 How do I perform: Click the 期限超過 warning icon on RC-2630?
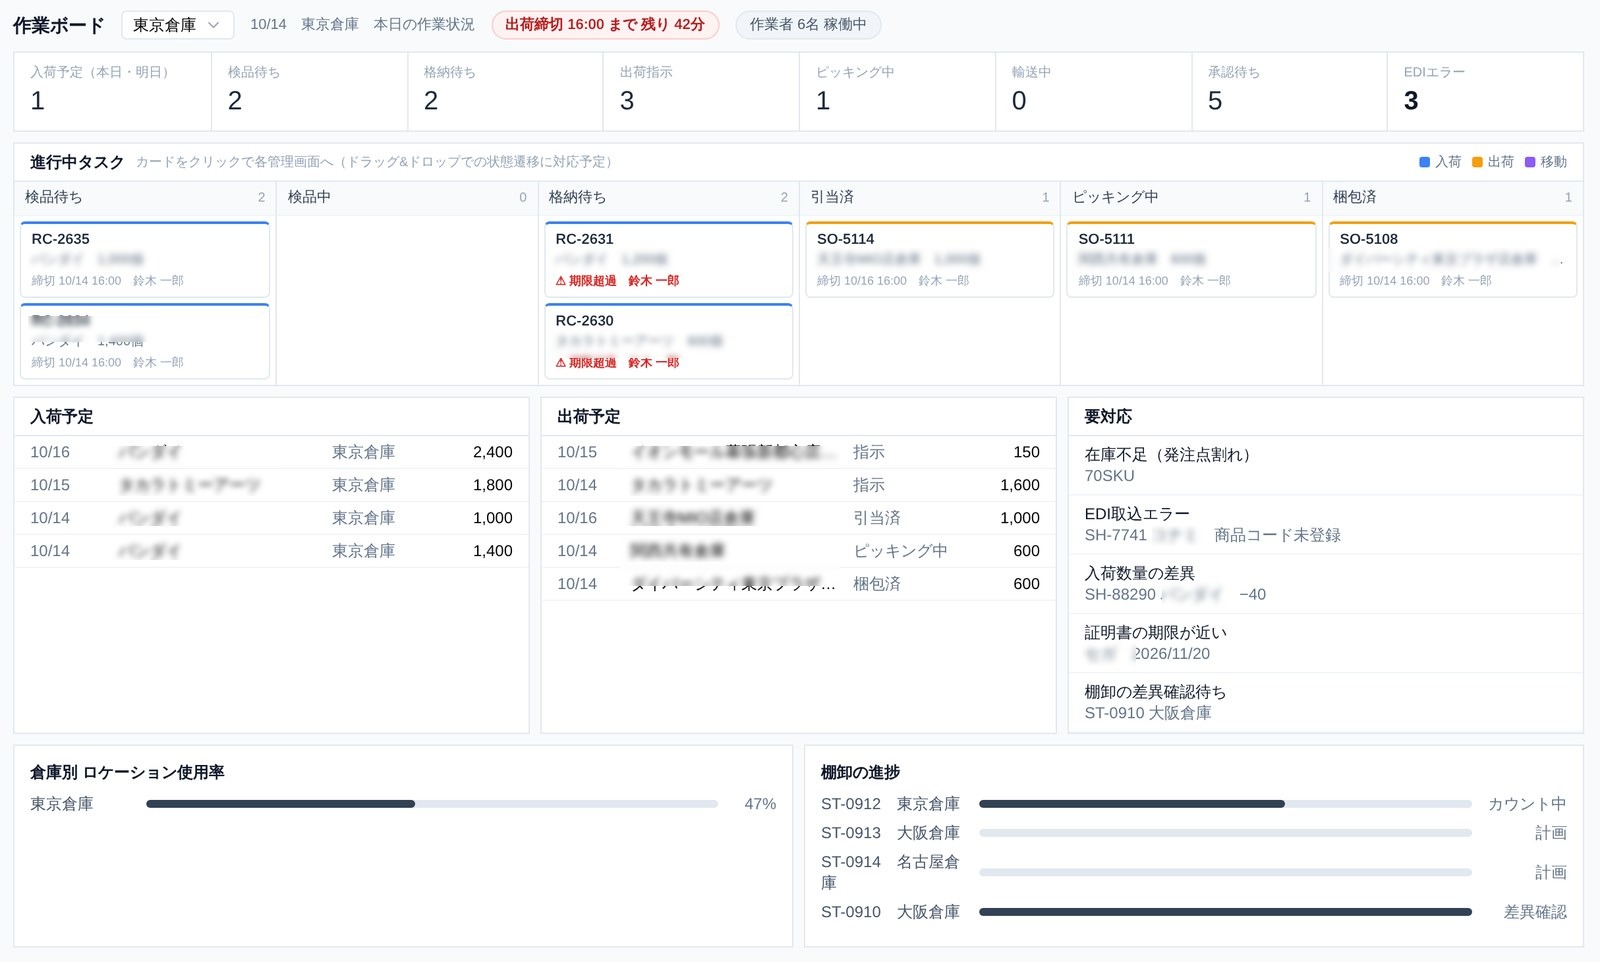click(x=561, y=363)
